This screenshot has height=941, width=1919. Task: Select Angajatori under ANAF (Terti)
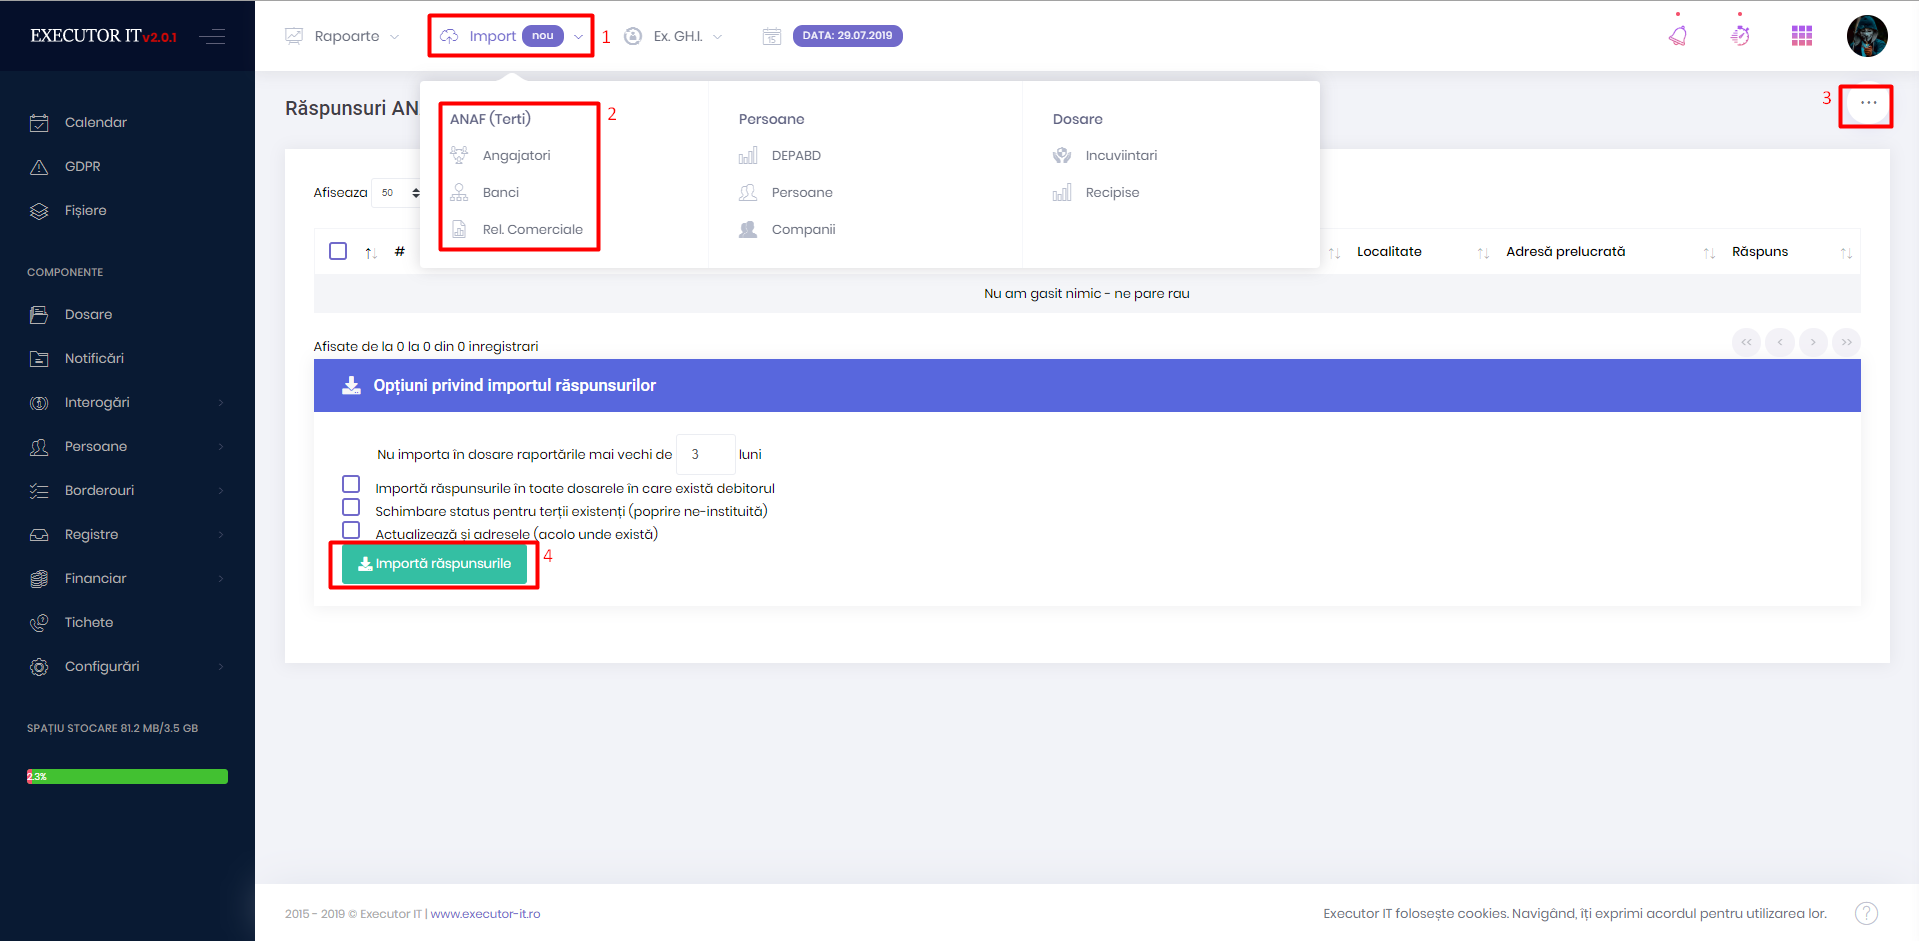[x=516, y=155]
